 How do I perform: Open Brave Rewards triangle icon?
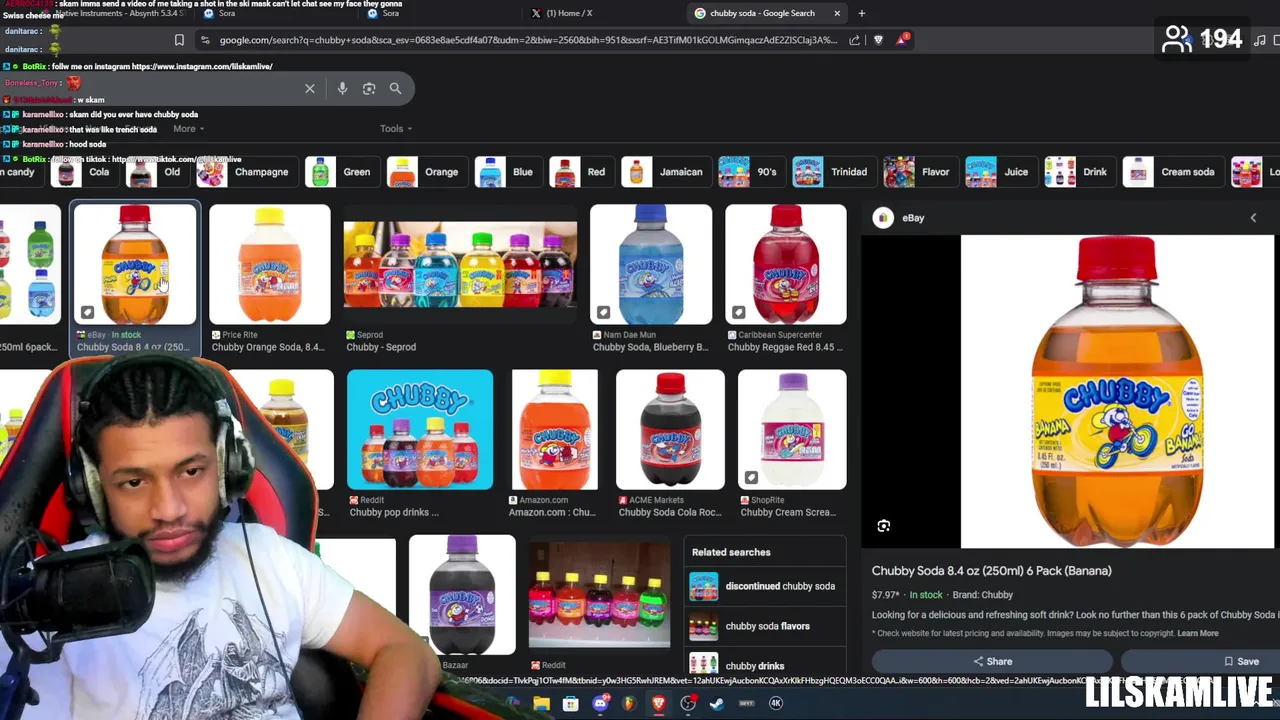(x=903, y=40)
